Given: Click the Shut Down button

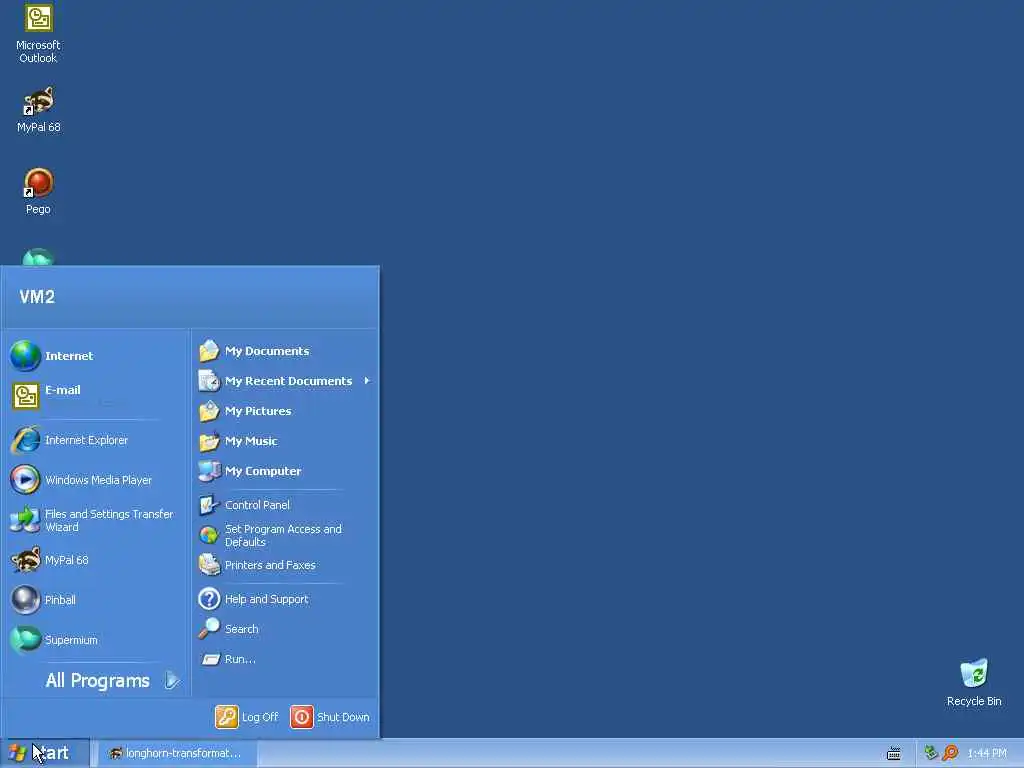Looking at the screenshot, I should (330, 717).
